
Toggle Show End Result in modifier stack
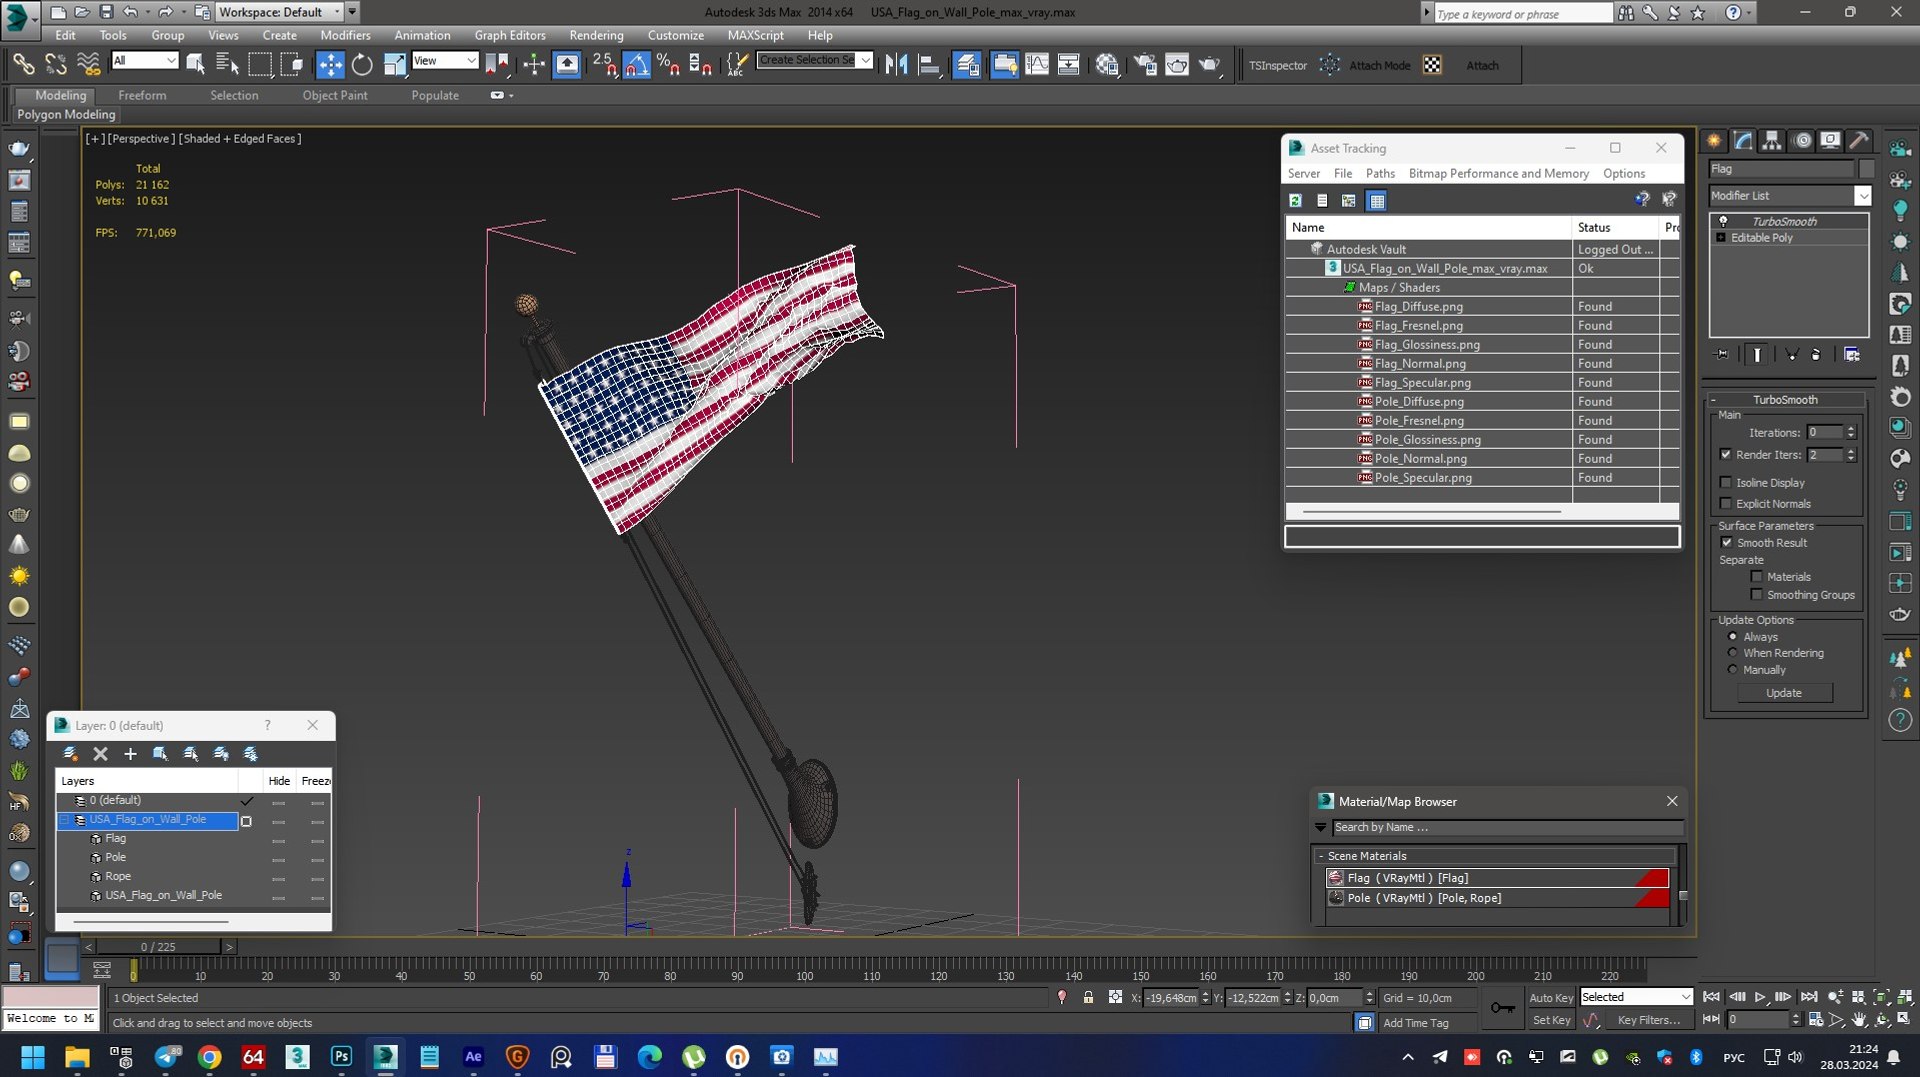tap(1757, 354)
